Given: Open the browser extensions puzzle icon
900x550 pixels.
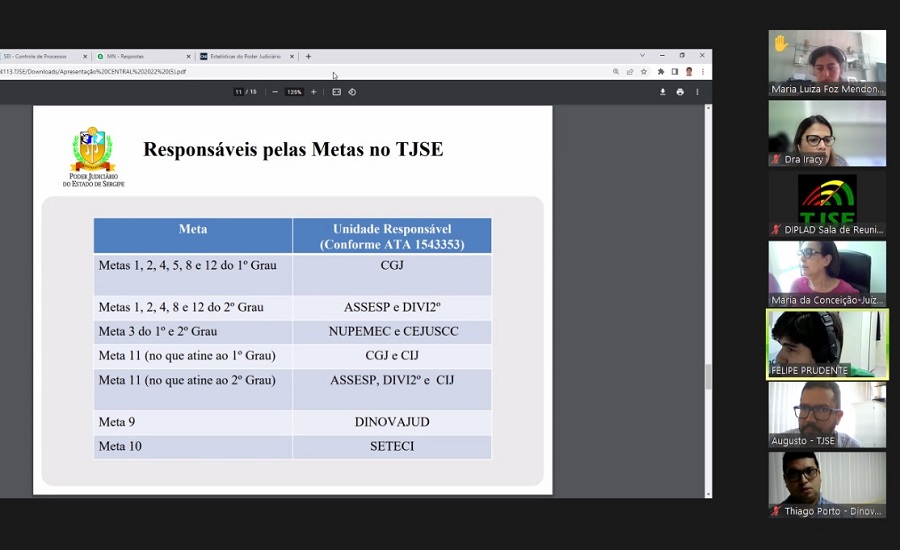Looking at the screenshot, I should click(x=661, y=72).
